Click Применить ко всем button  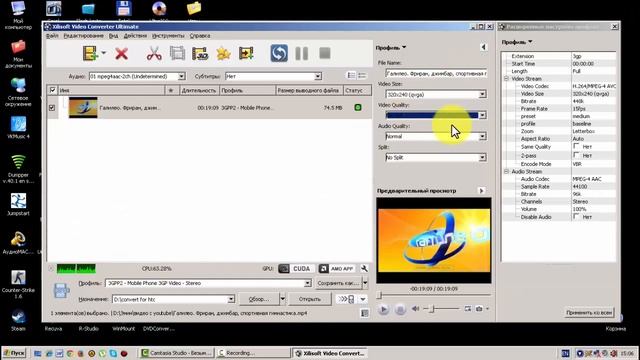(589, 313)
